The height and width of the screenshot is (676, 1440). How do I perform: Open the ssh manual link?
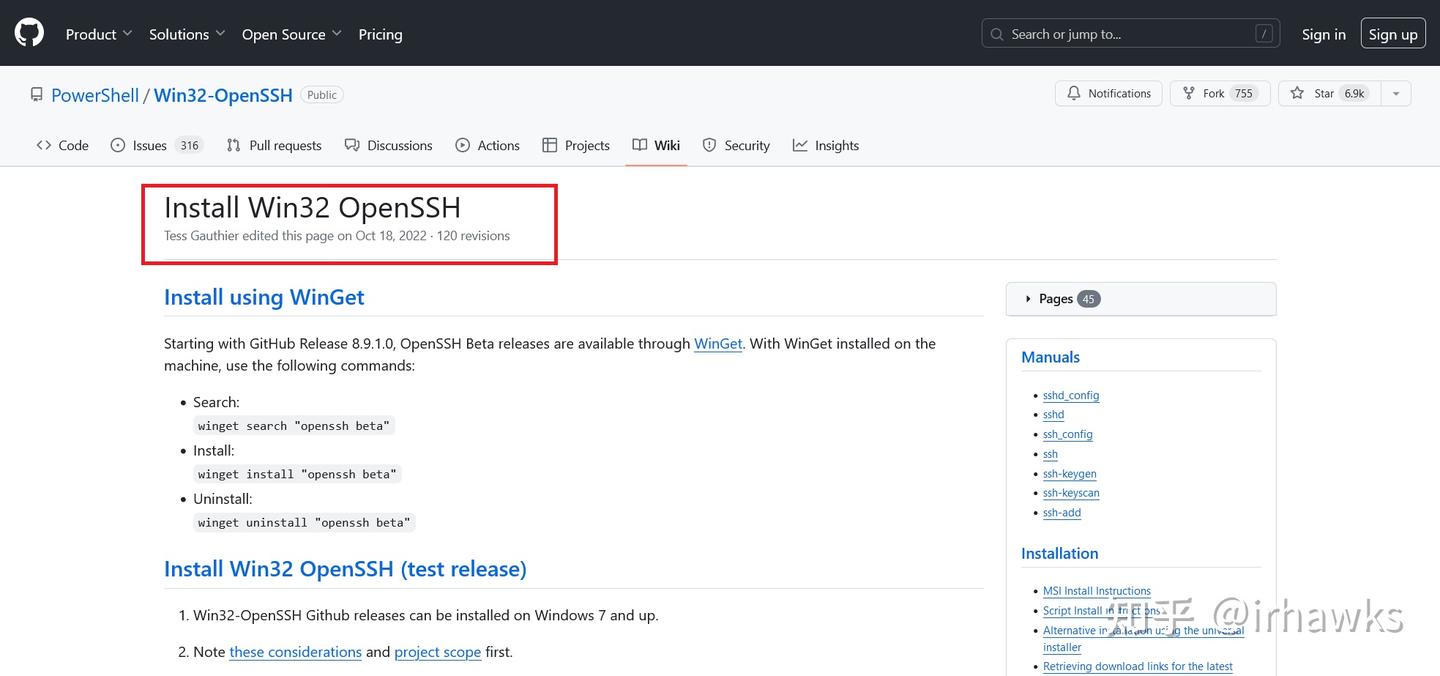point(1050,454)
